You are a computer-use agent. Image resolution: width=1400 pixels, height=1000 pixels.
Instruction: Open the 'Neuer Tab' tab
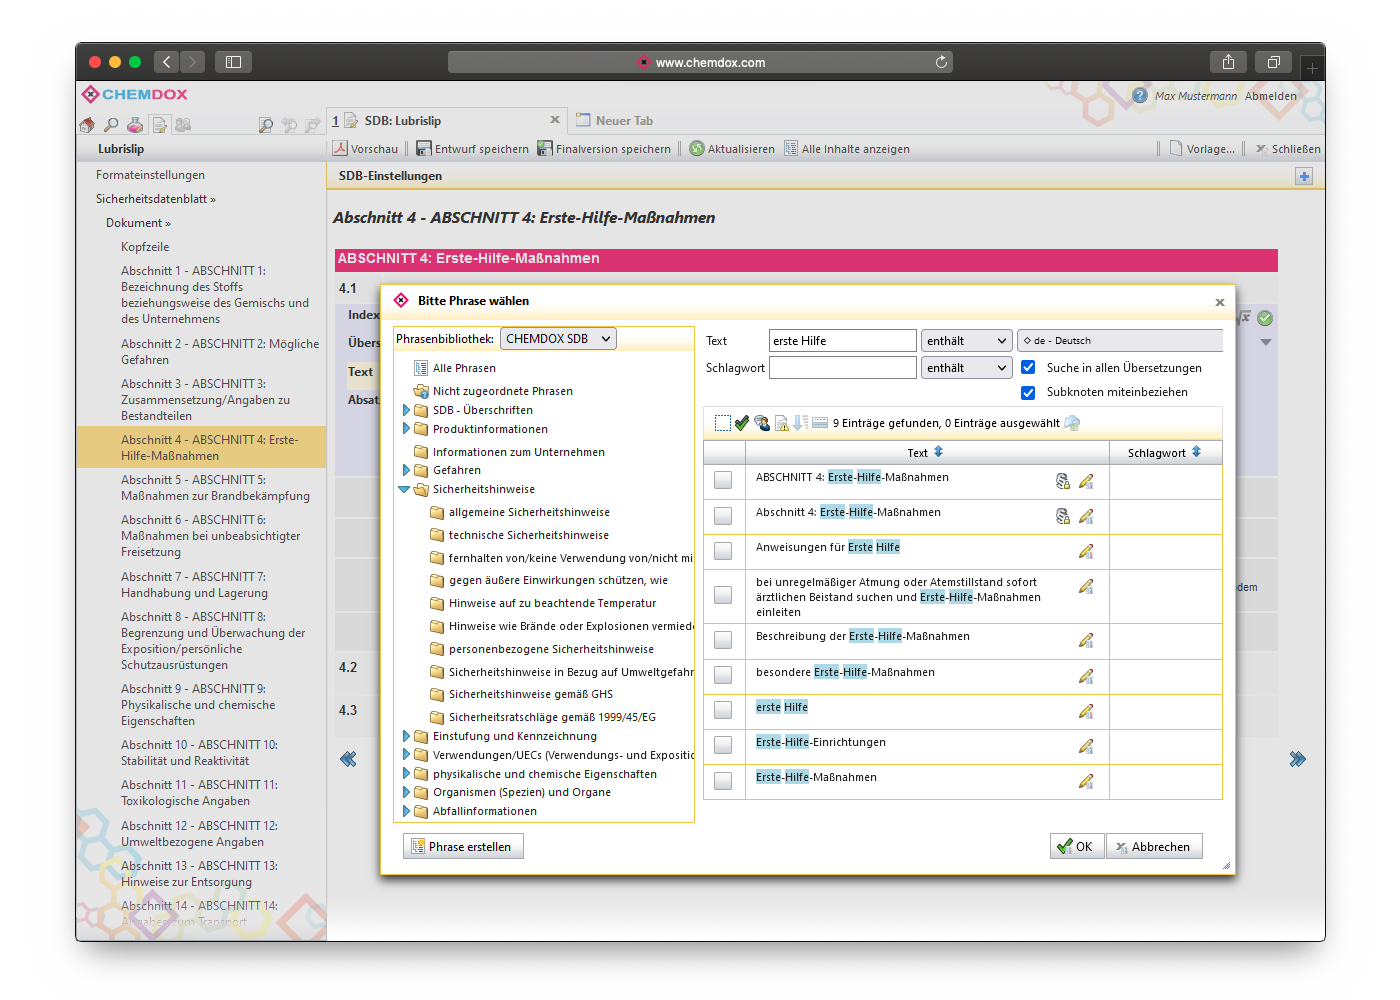point(614,121)
